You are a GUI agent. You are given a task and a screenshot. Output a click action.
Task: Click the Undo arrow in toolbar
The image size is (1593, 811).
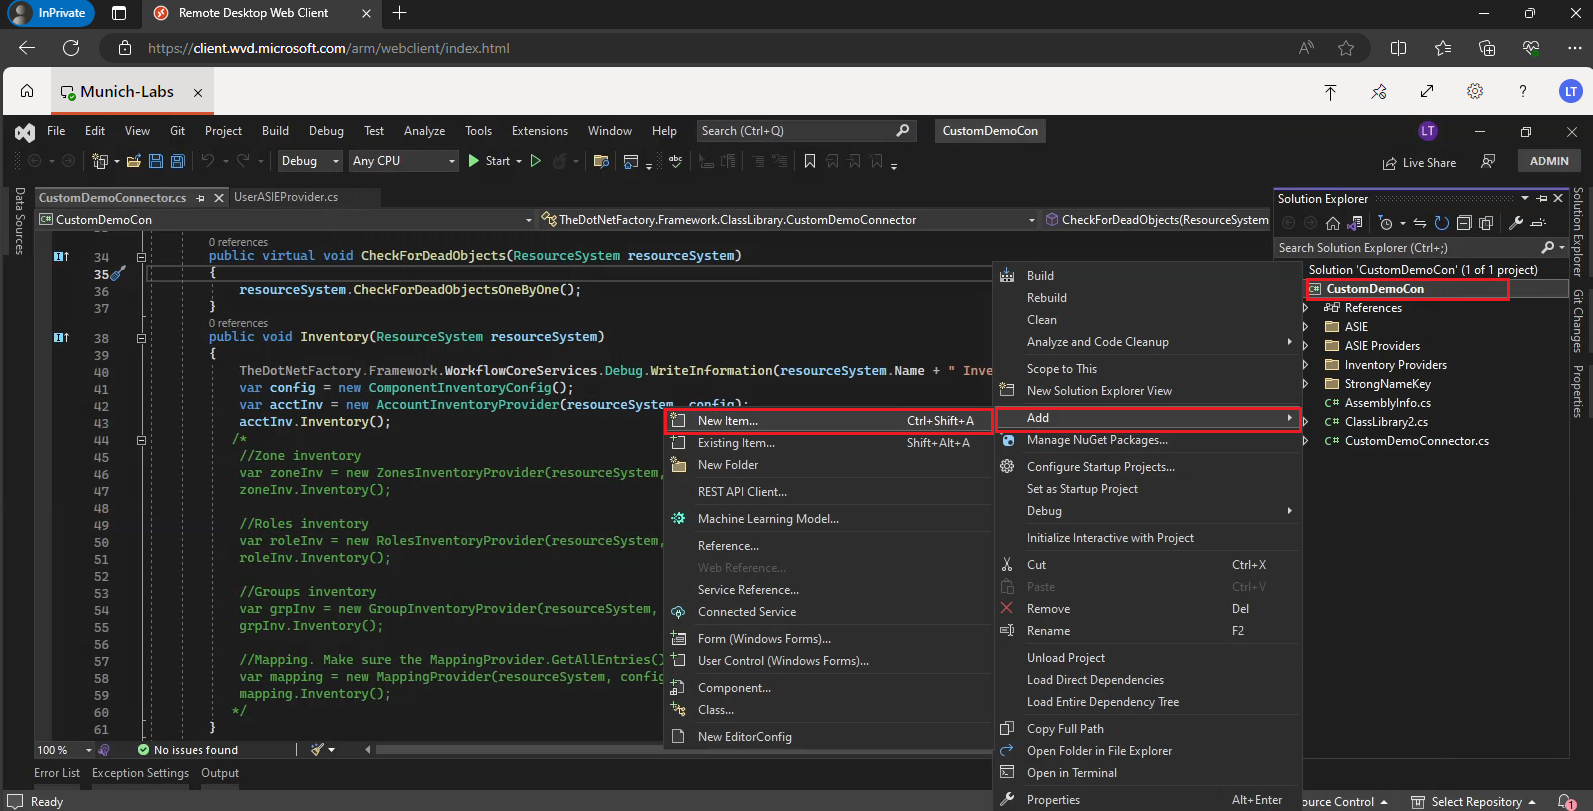coord(208,161)
